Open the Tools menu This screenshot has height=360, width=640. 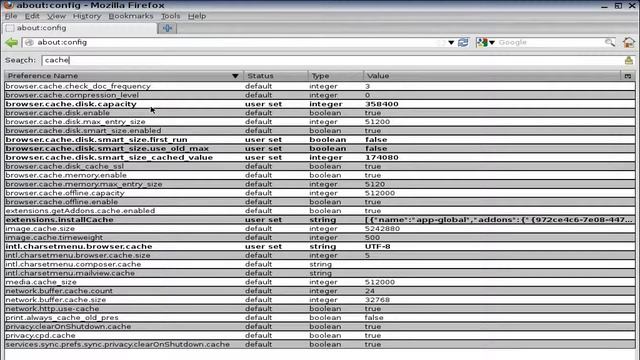click(170, 16)
